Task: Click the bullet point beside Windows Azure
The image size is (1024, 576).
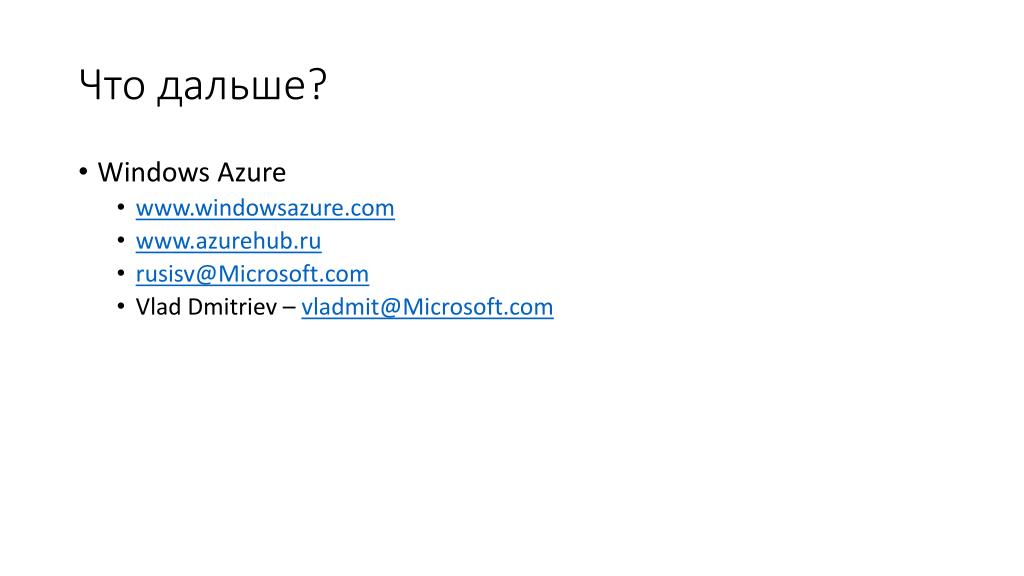Action: tap(83, 172)
